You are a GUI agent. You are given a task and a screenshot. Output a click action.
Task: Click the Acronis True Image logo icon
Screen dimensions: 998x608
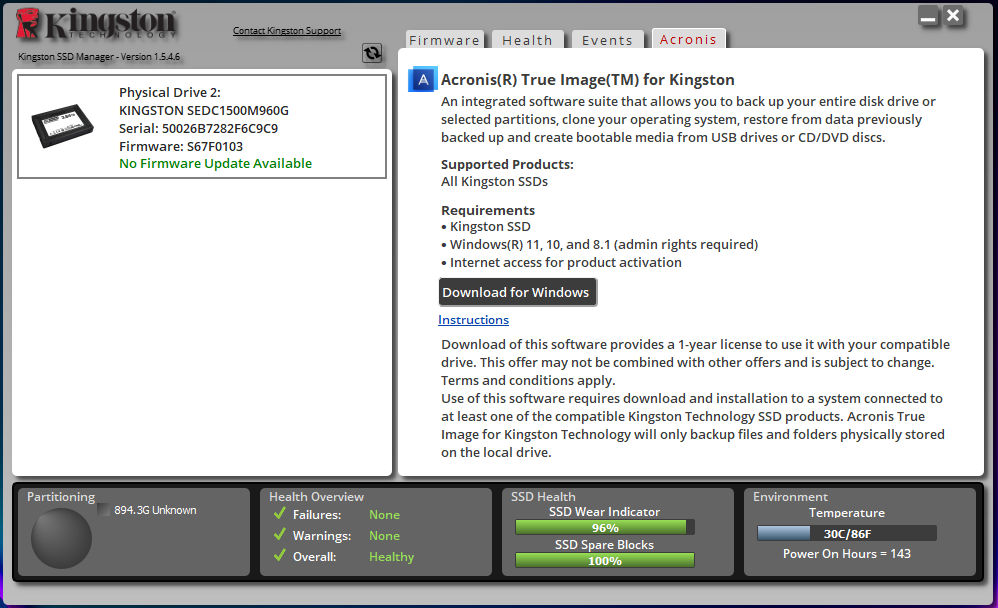pyautogui.click(x=423, y=80)
